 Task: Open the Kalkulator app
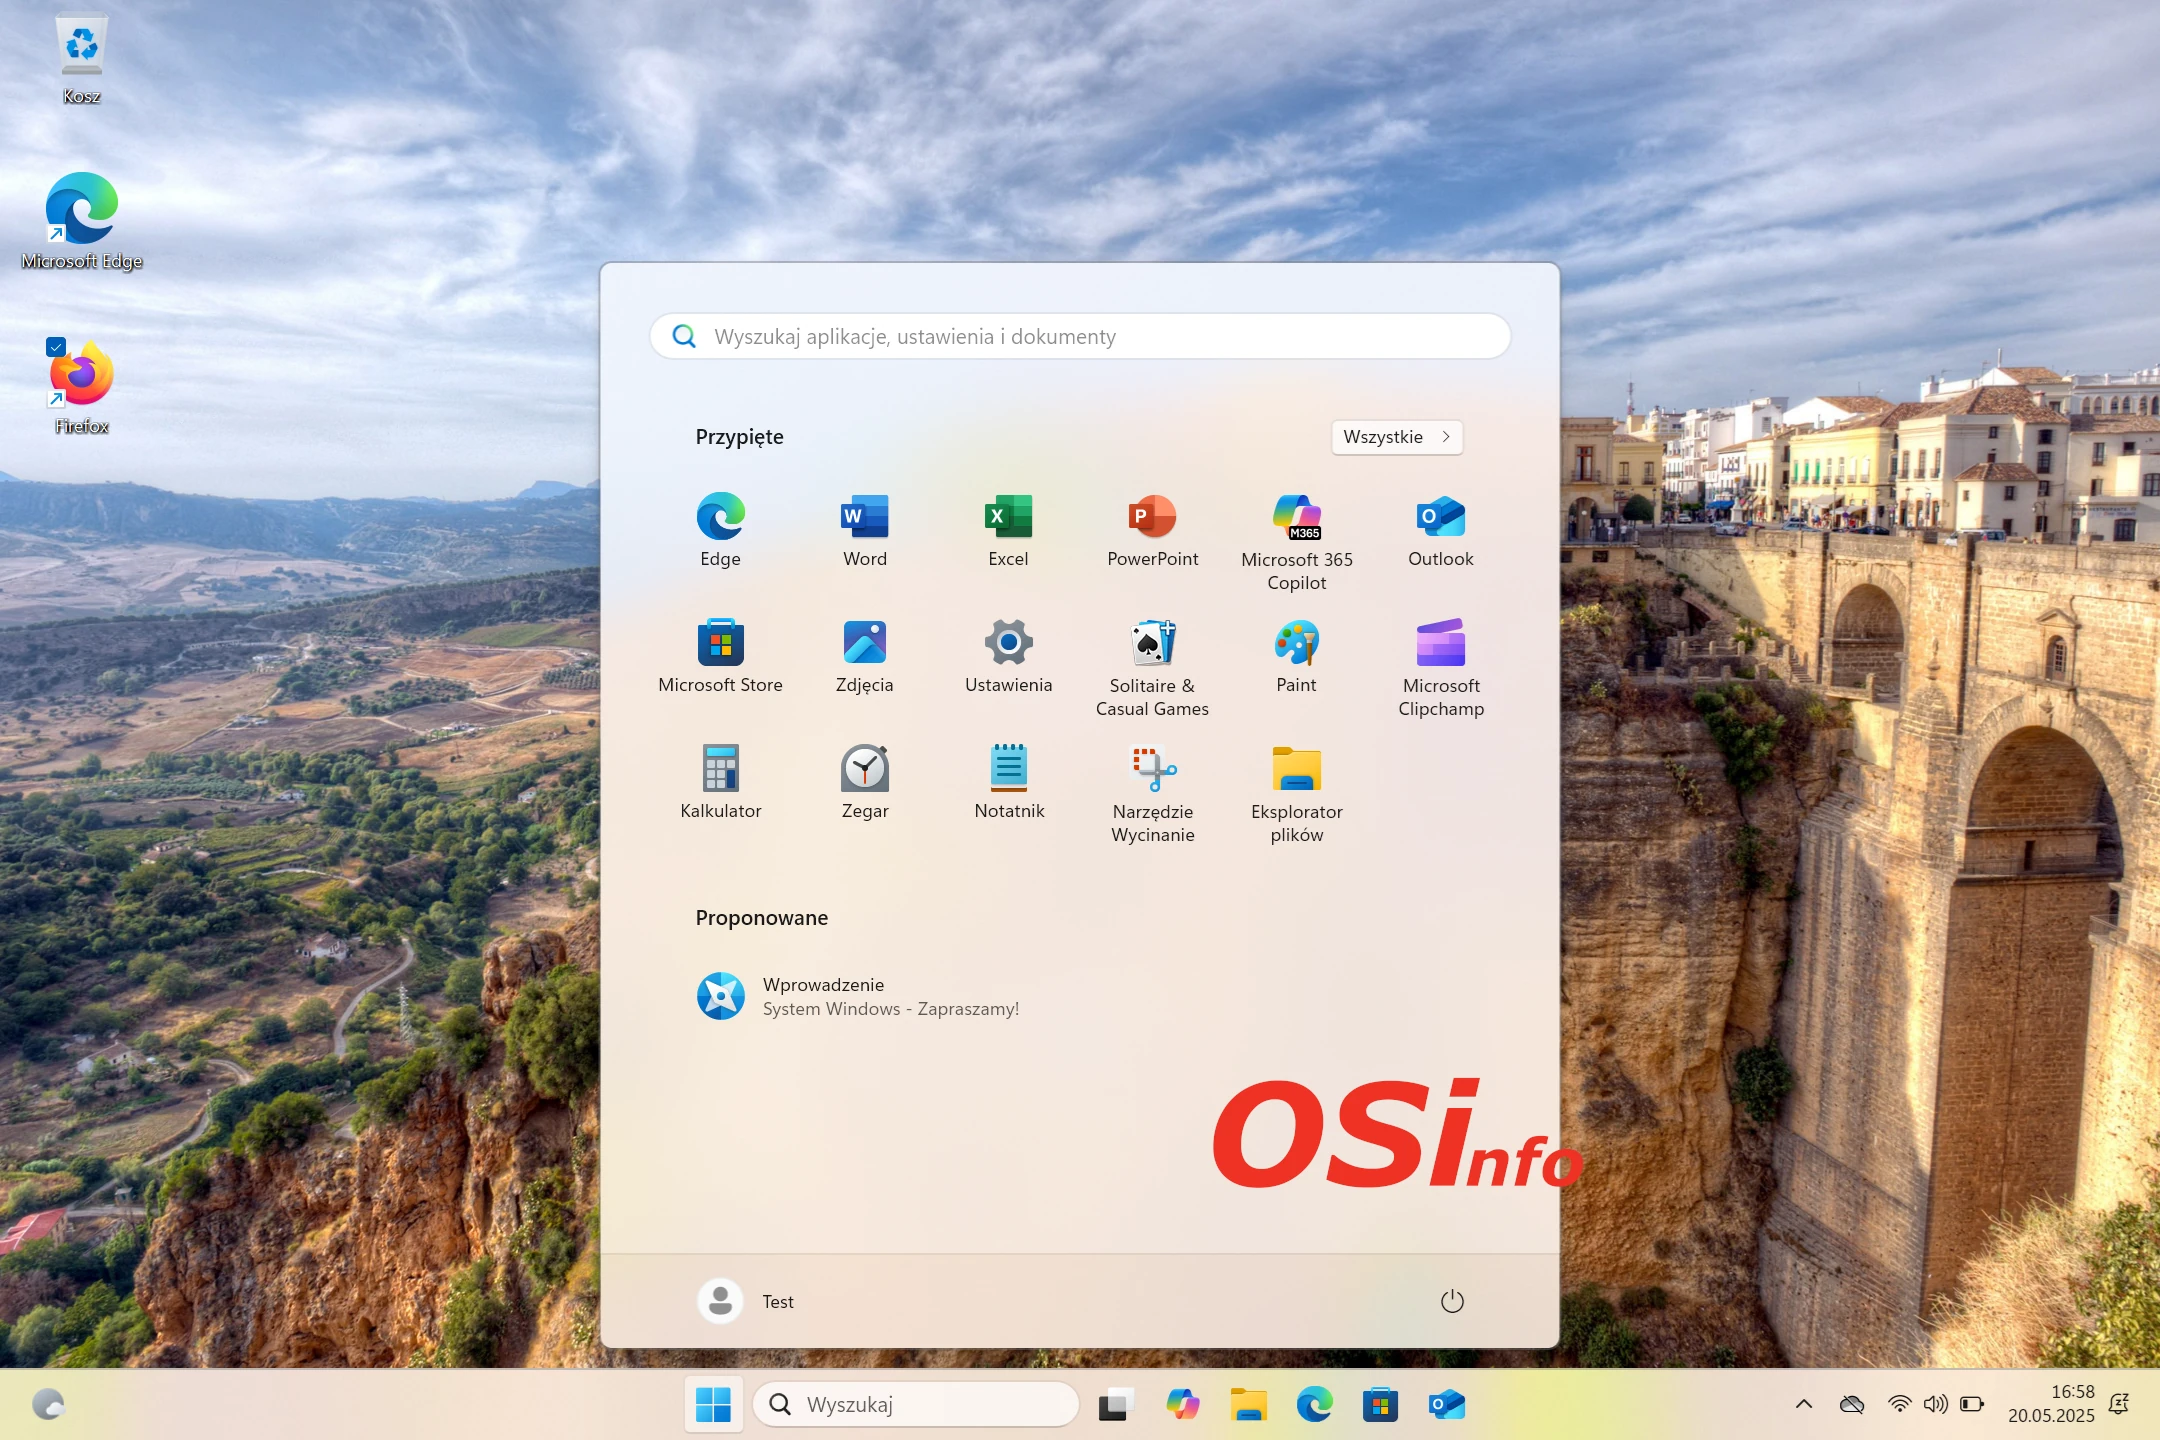pyautogui.click(x=720, y=782)
